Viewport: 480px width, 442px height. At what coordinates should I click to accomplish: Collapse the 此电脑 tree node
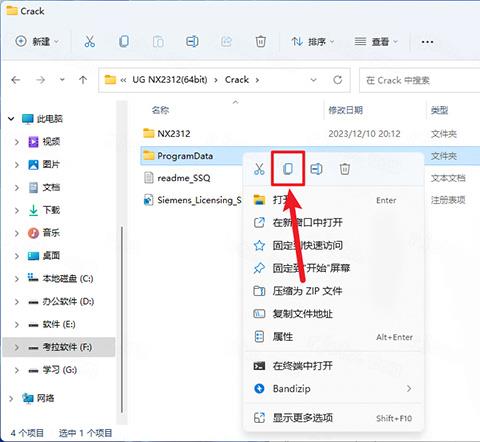[11, 119]
